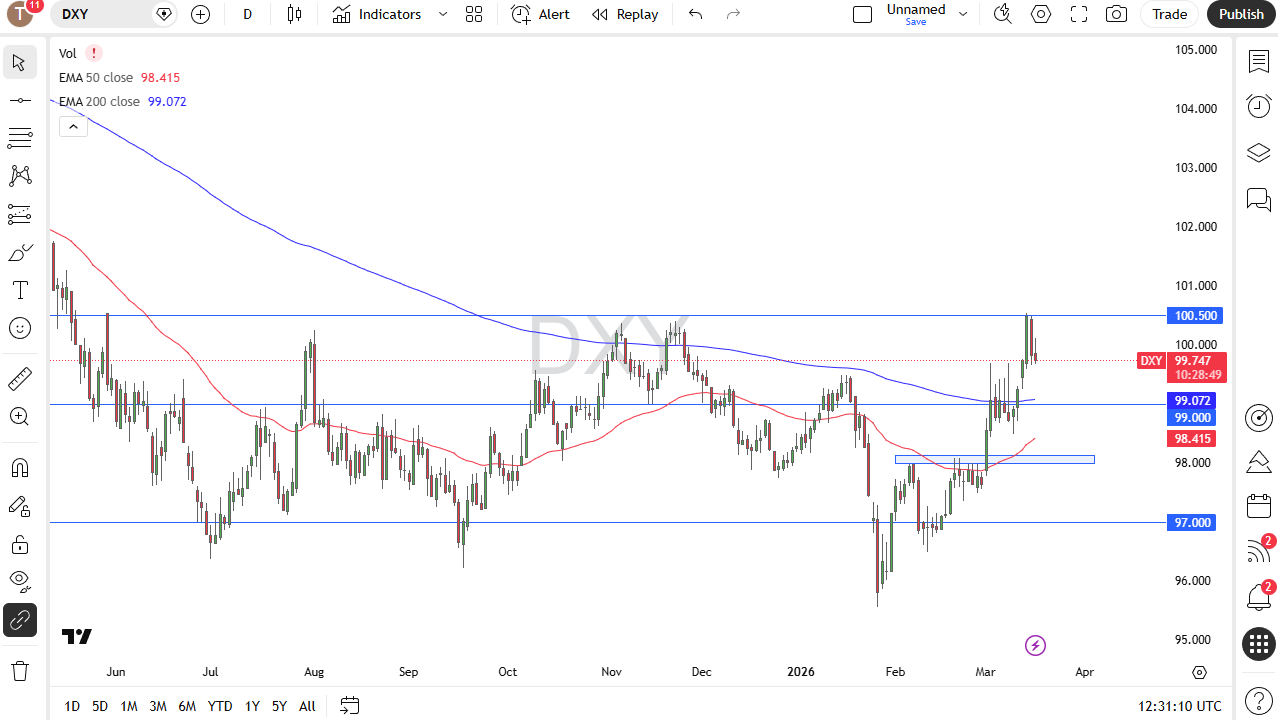Open the Indicators dialog

tap(377, 14)
